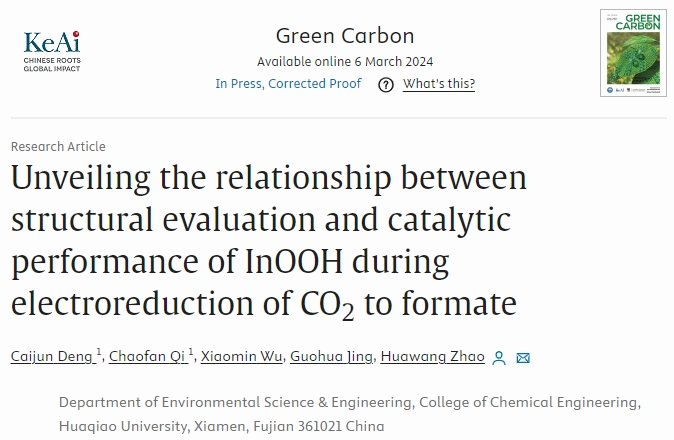The height and width of the screenshot is (440, 674).
Task: Open author Xiaomin Wu details
Action: pos(242,356)
